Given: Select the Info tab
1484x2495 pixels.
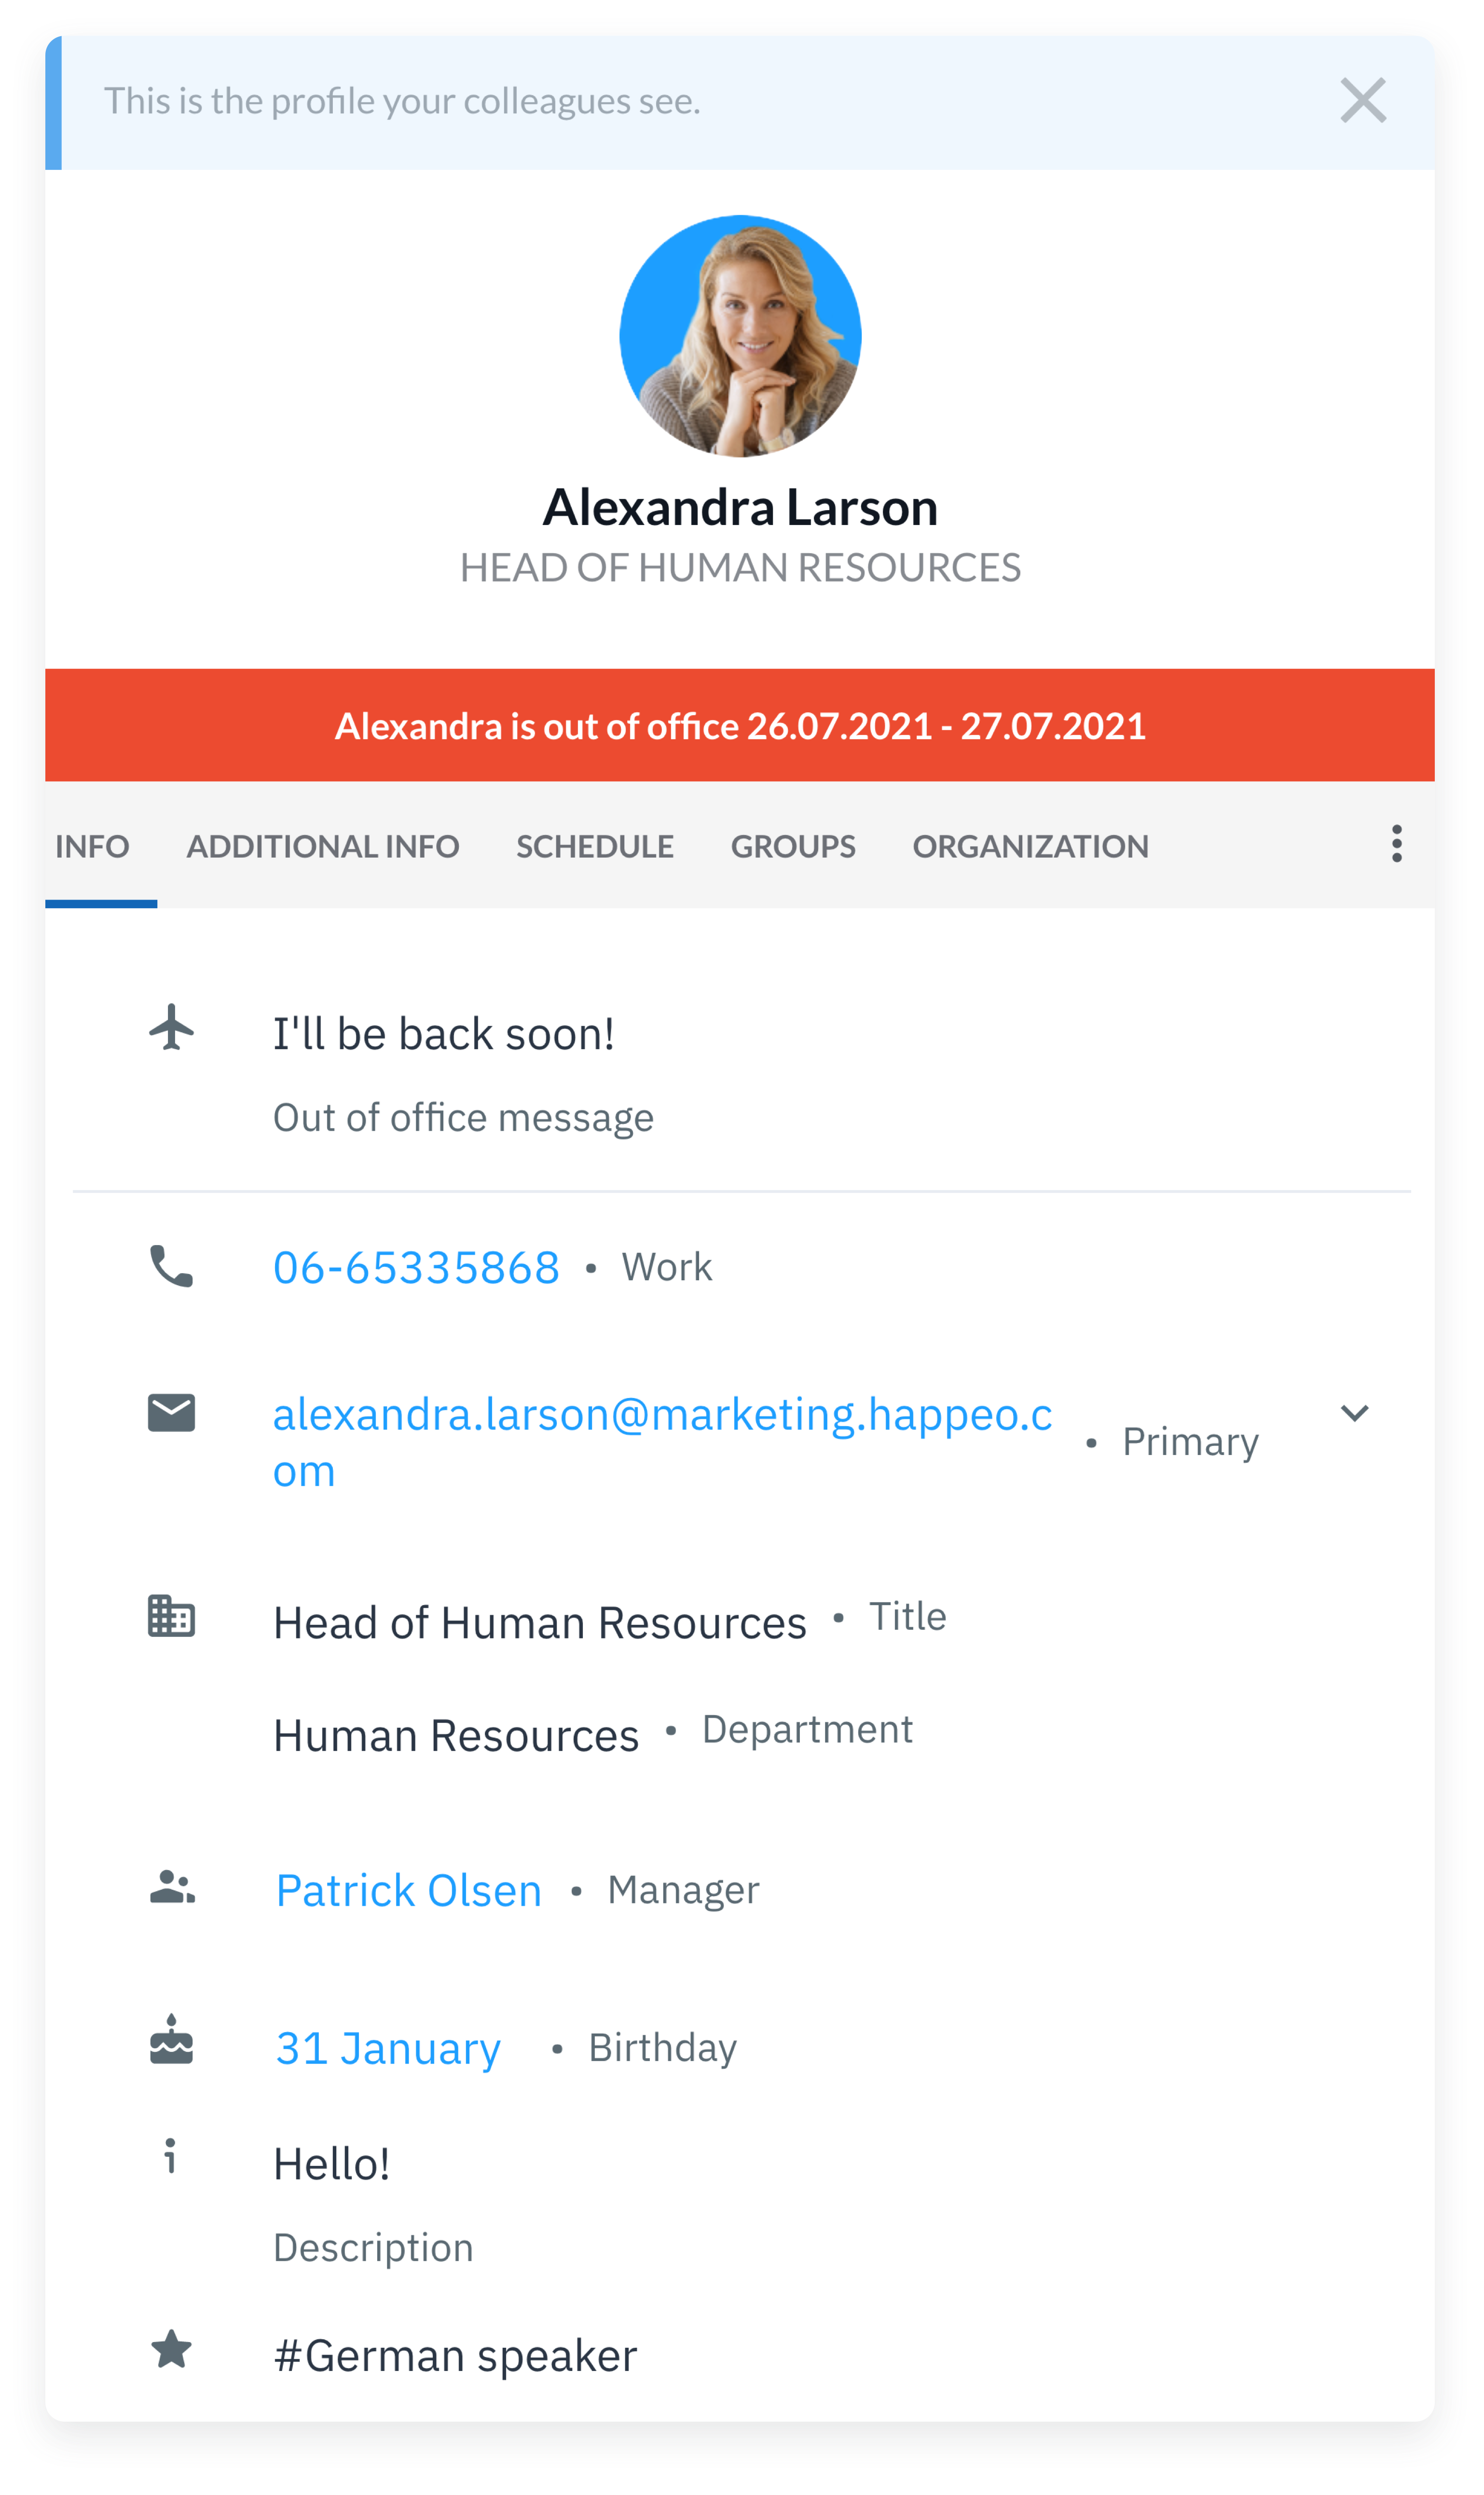Looking at the screenshot, I should coord(92,846).
